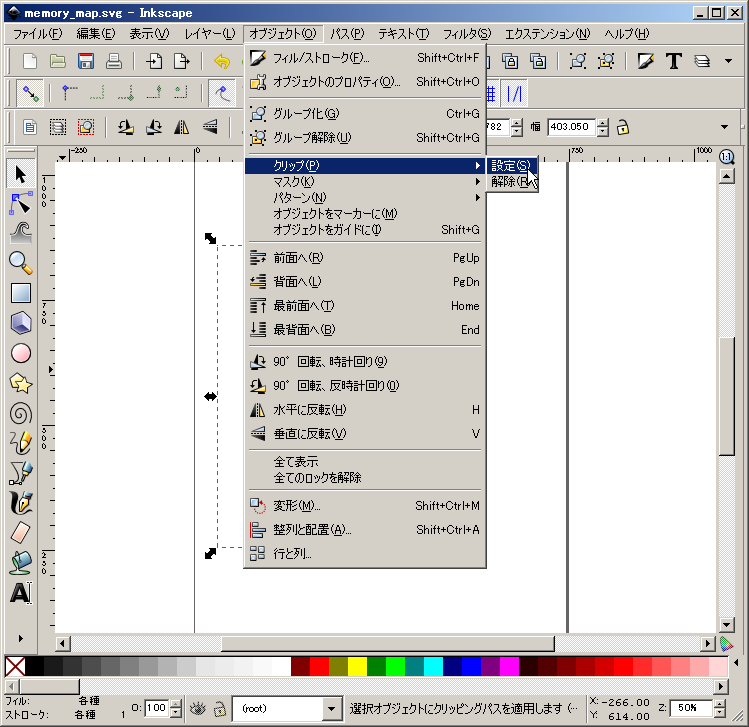749x727 pixels.
Task: Click the Export icon
Action: point(182,61)
